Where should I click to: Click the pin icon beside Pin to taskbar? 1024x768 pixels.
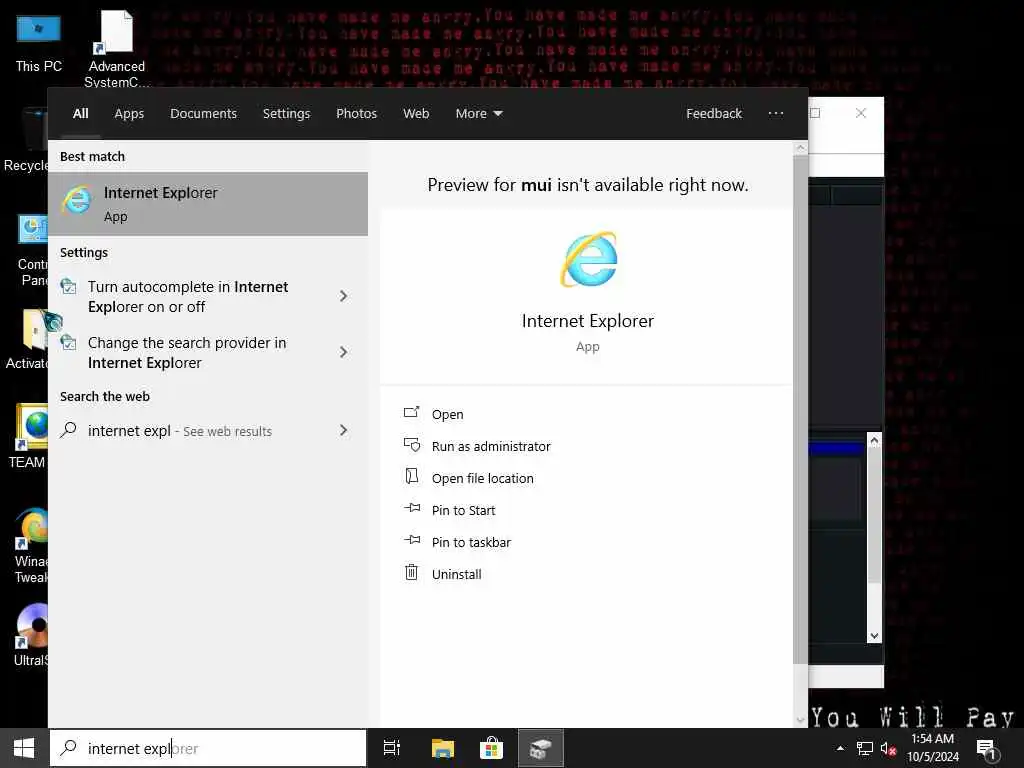click(x=412, y=539)
